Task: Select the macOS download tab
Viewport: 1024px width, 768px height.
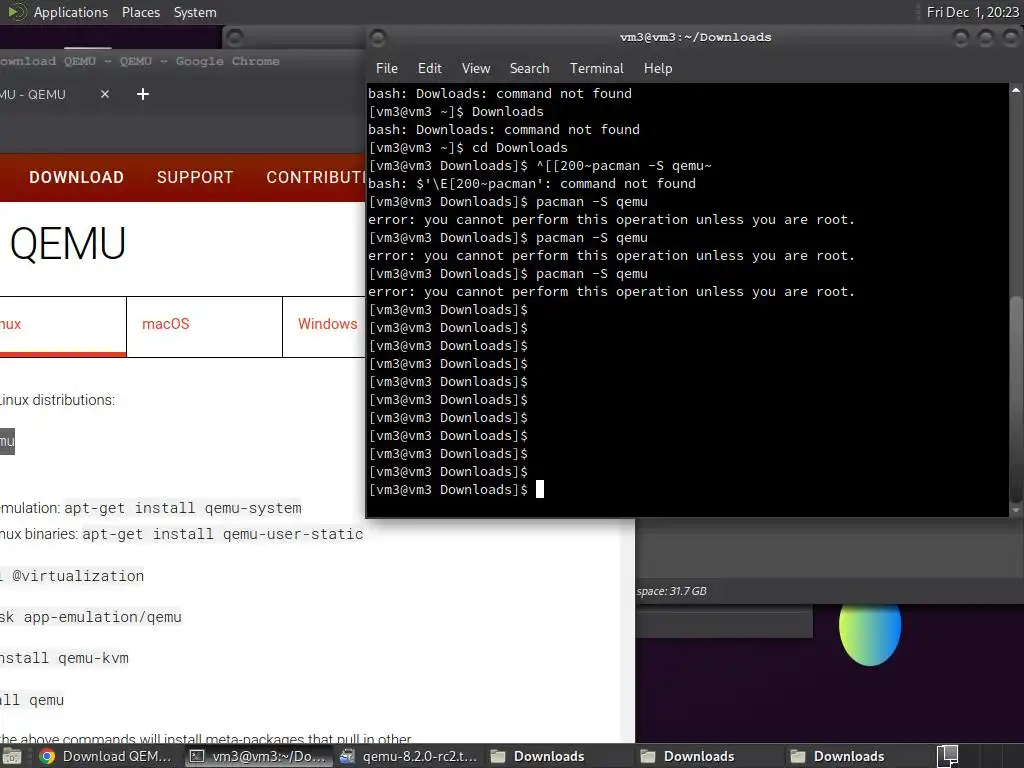Action: click(x=204, y=327)
